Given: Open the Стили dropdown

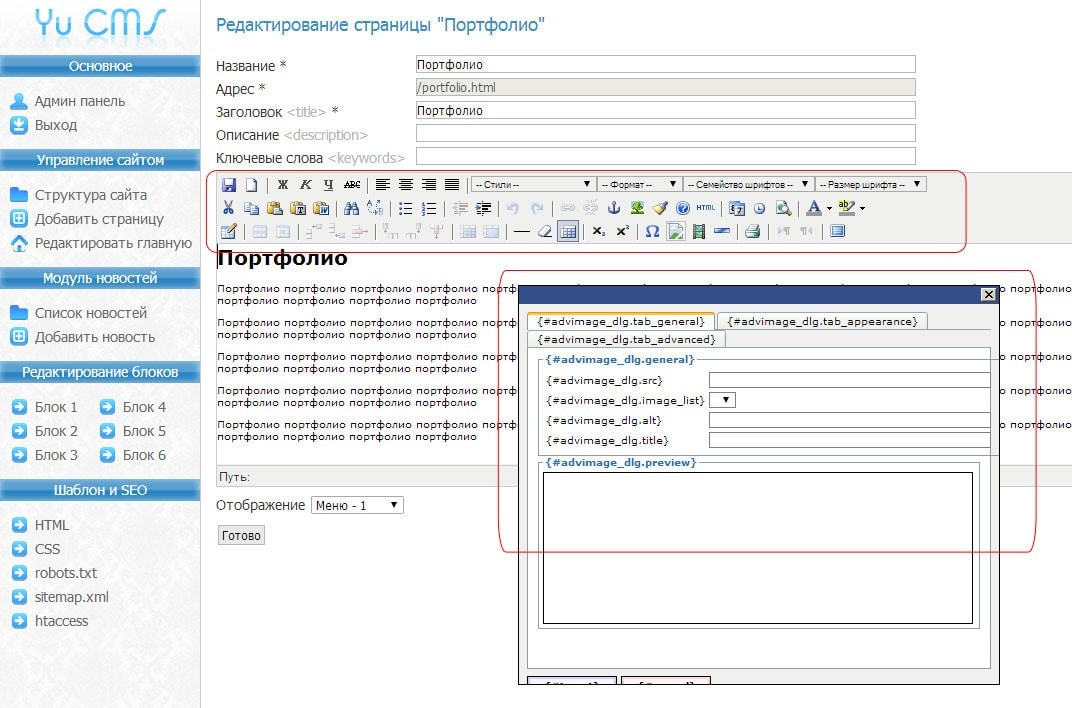Looking at the screenshot, I should (x=533, y=185).
